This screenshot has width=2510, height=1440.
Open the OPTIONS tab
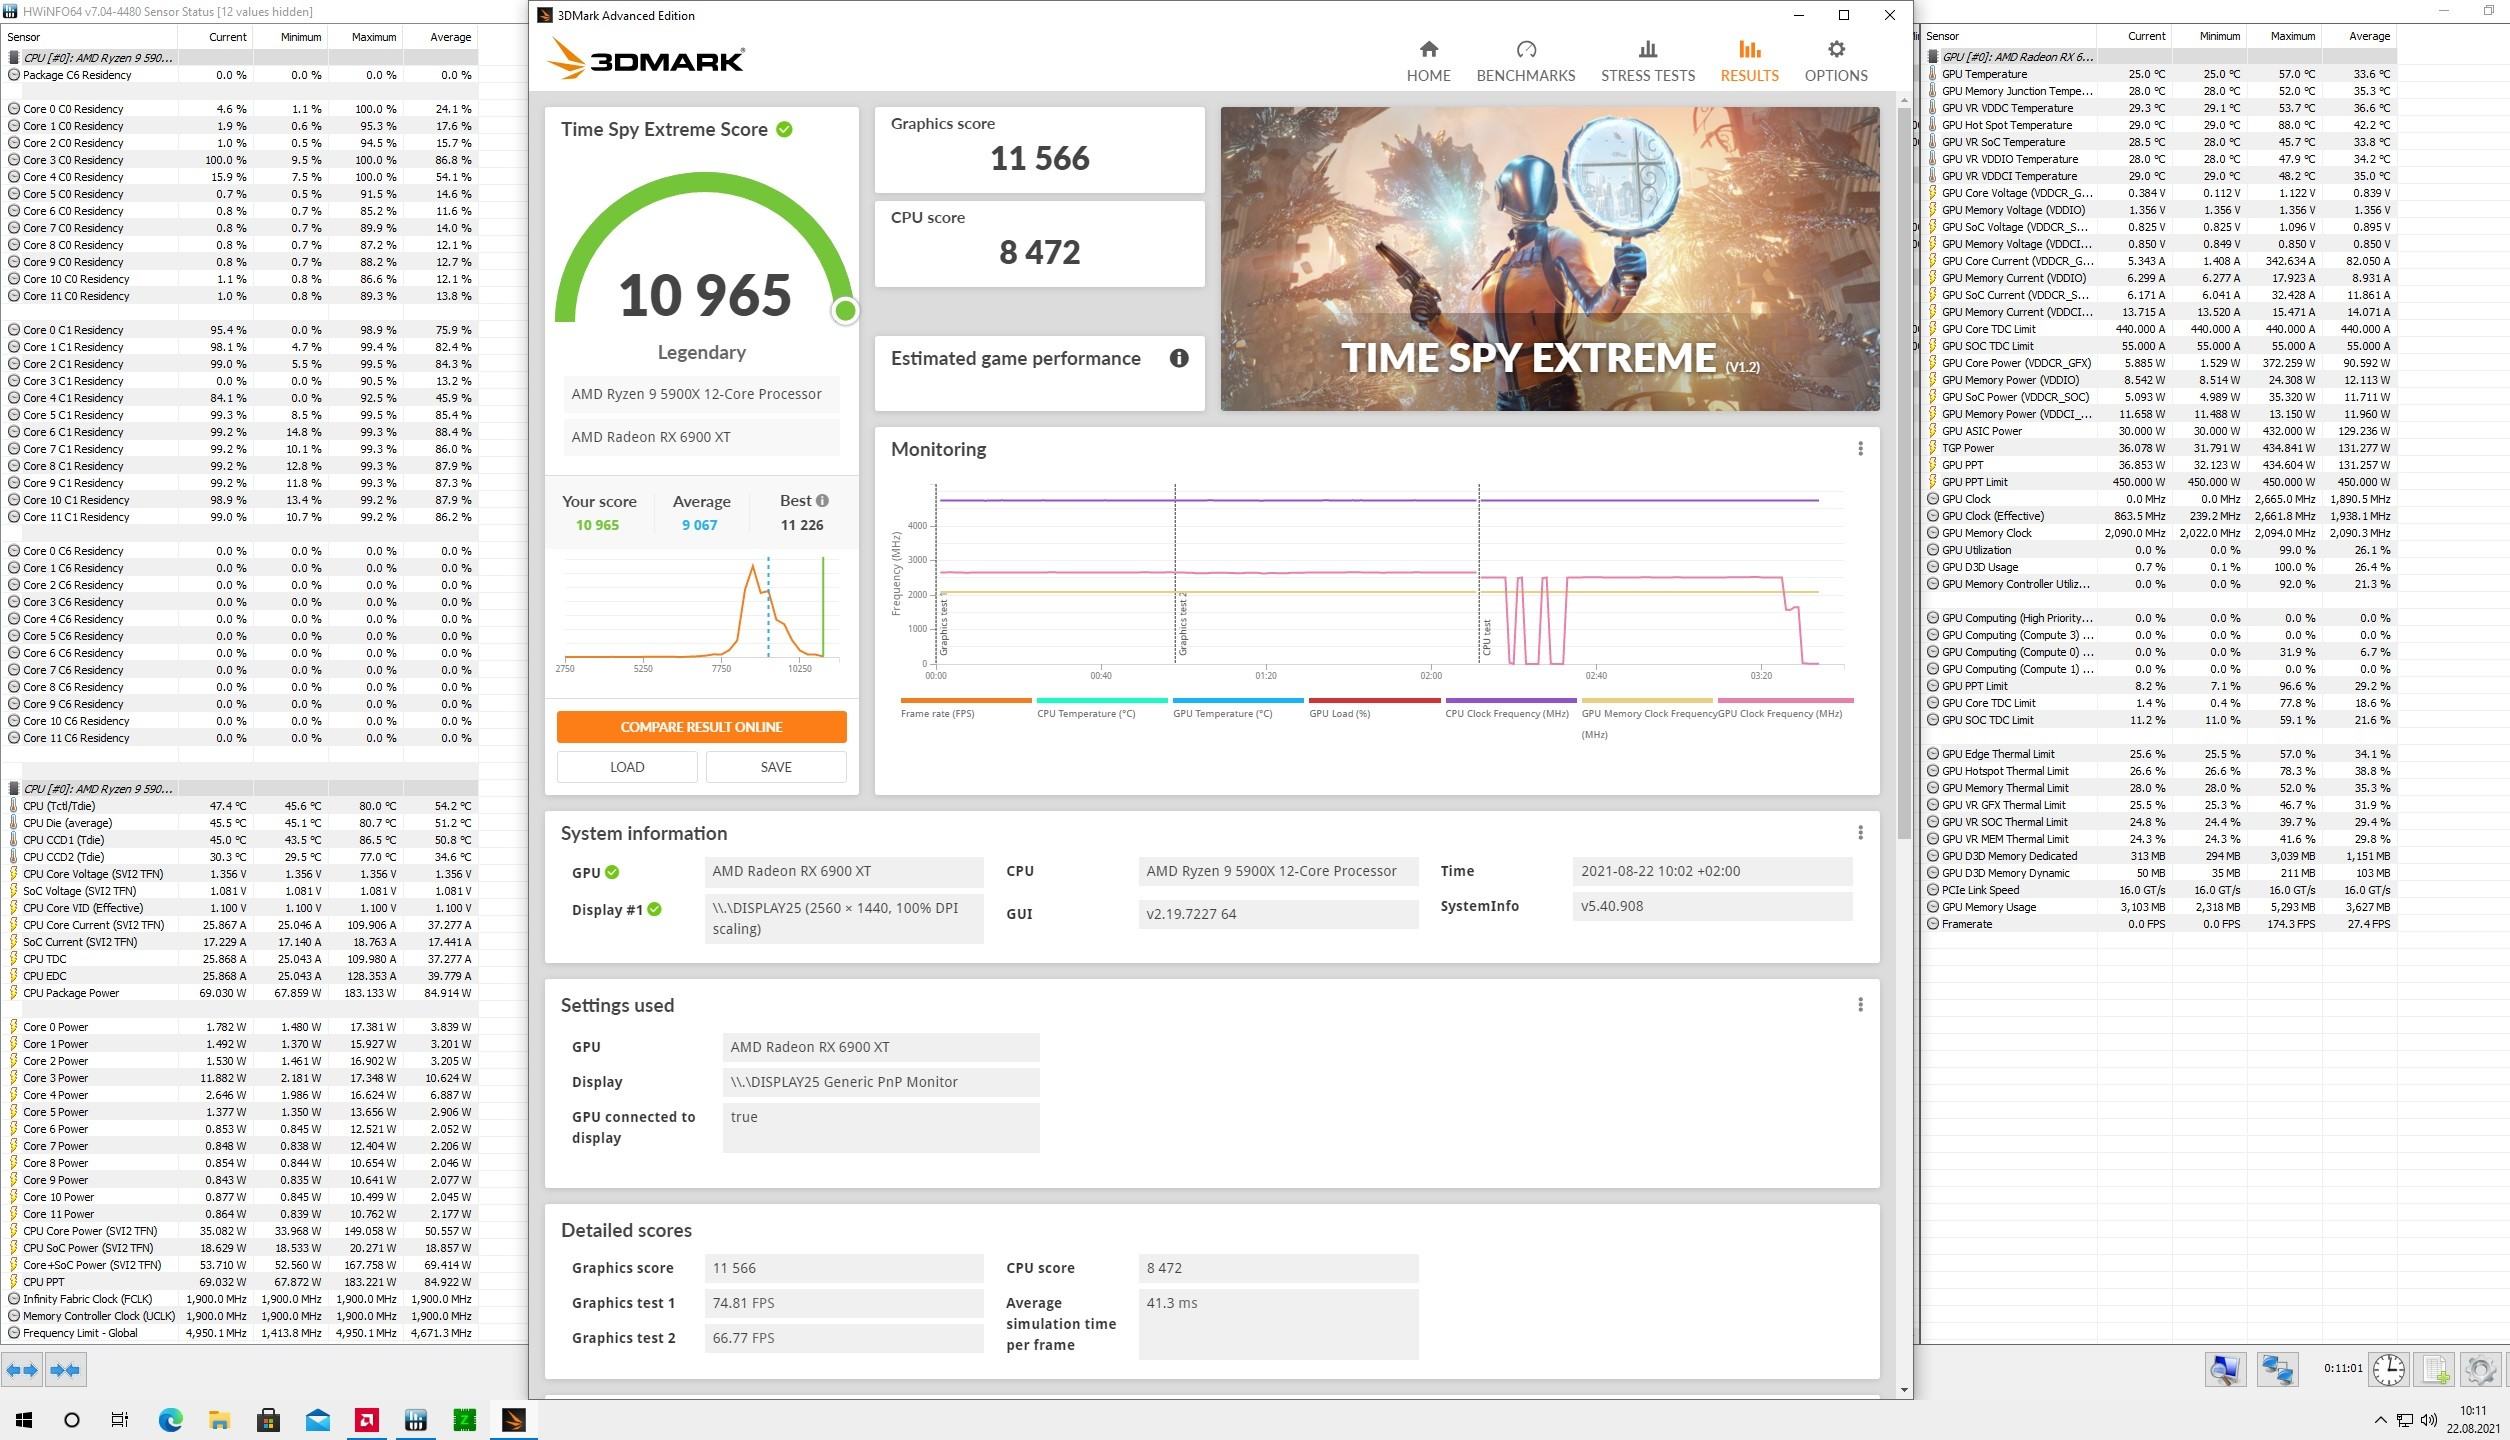click(x=1836, y=61)
